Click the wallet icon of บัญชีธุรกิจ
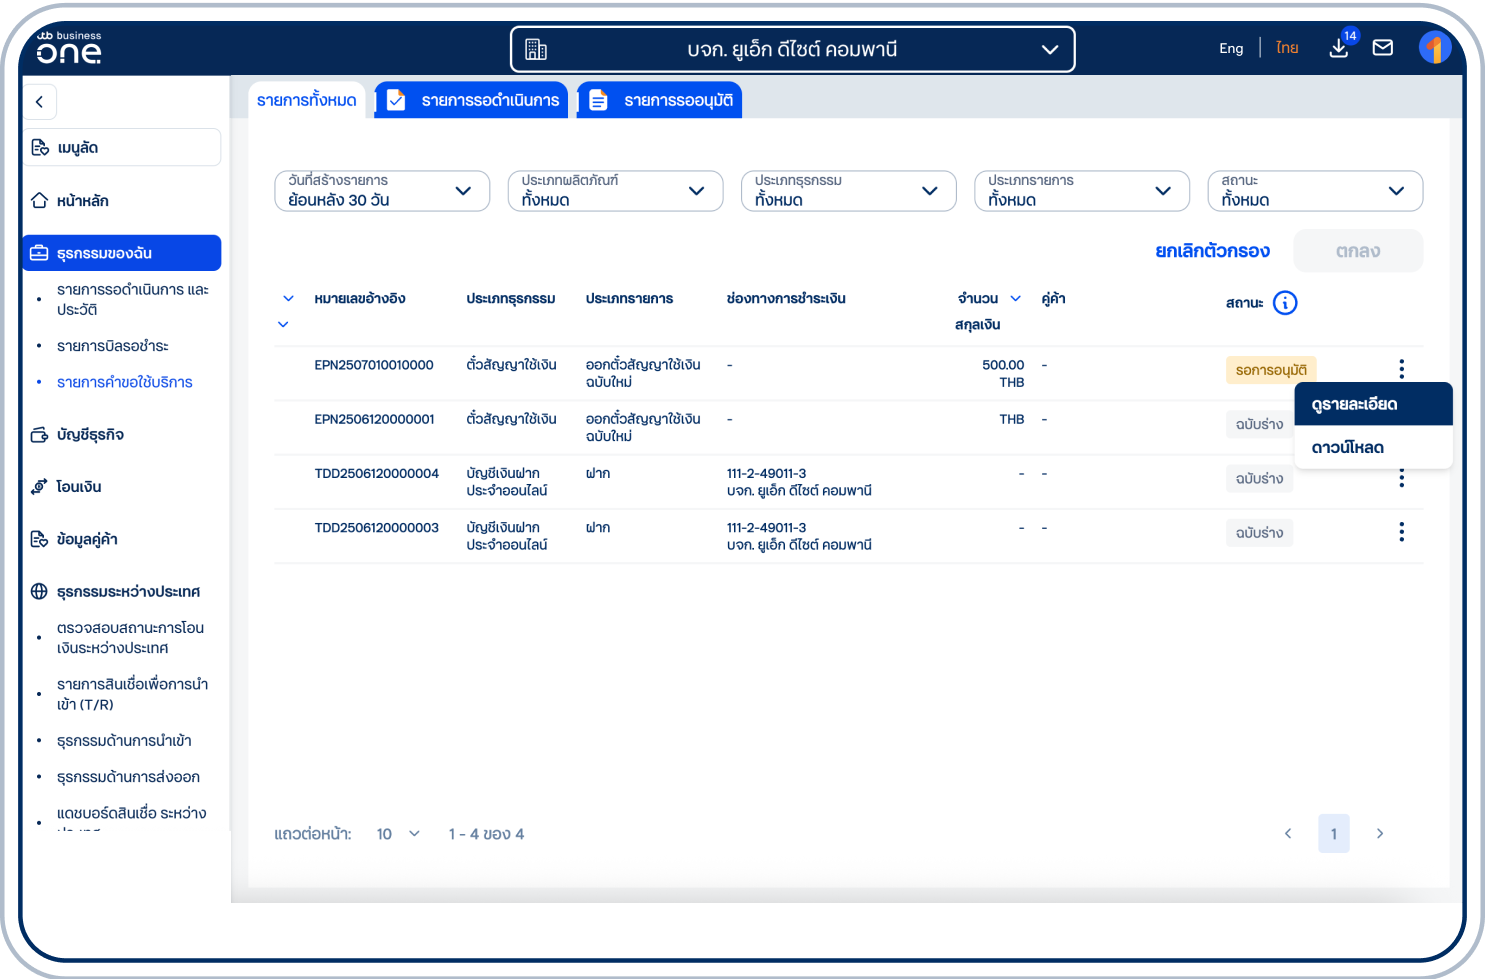1485x979 pixels. 40,435
